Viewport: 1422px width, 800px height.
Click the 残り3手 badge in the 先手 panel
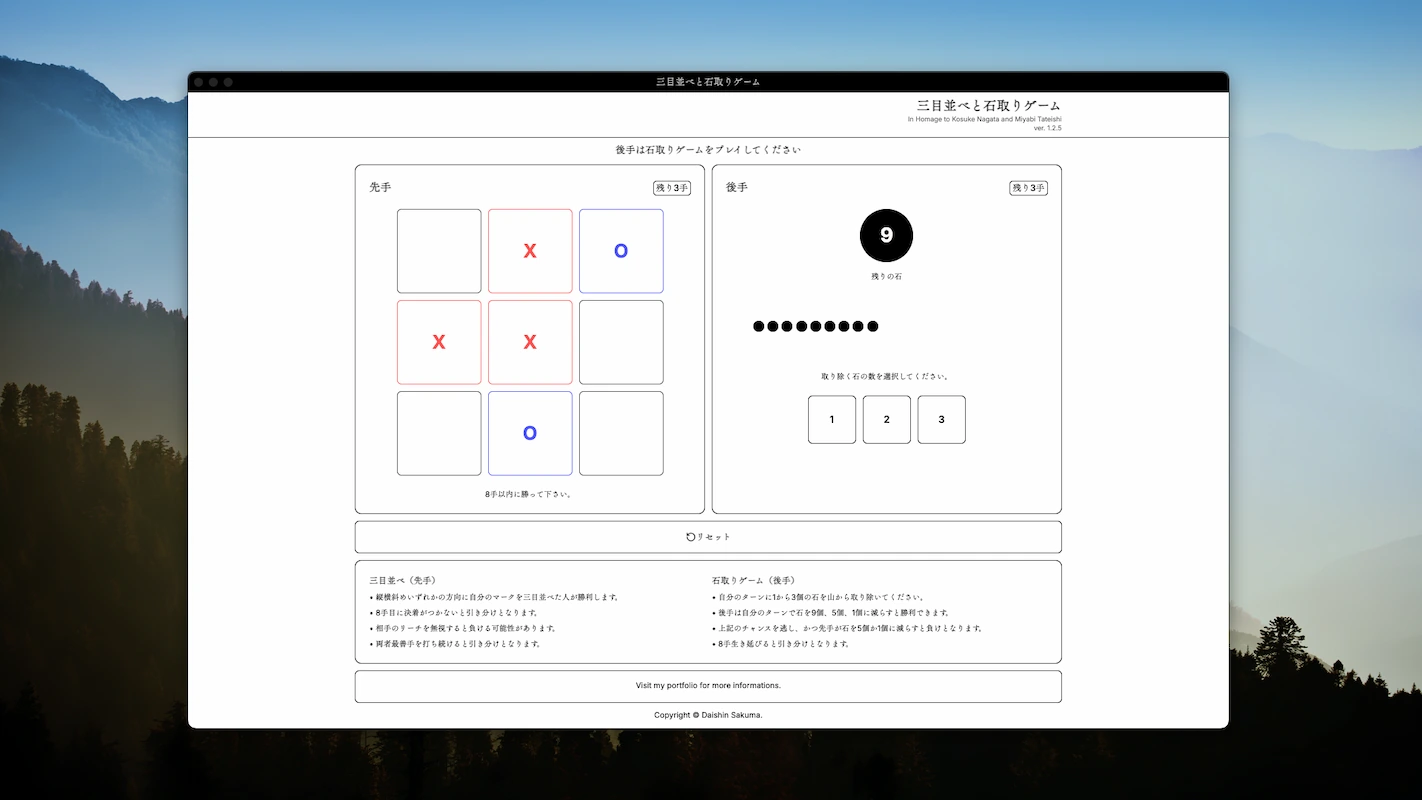670,187
